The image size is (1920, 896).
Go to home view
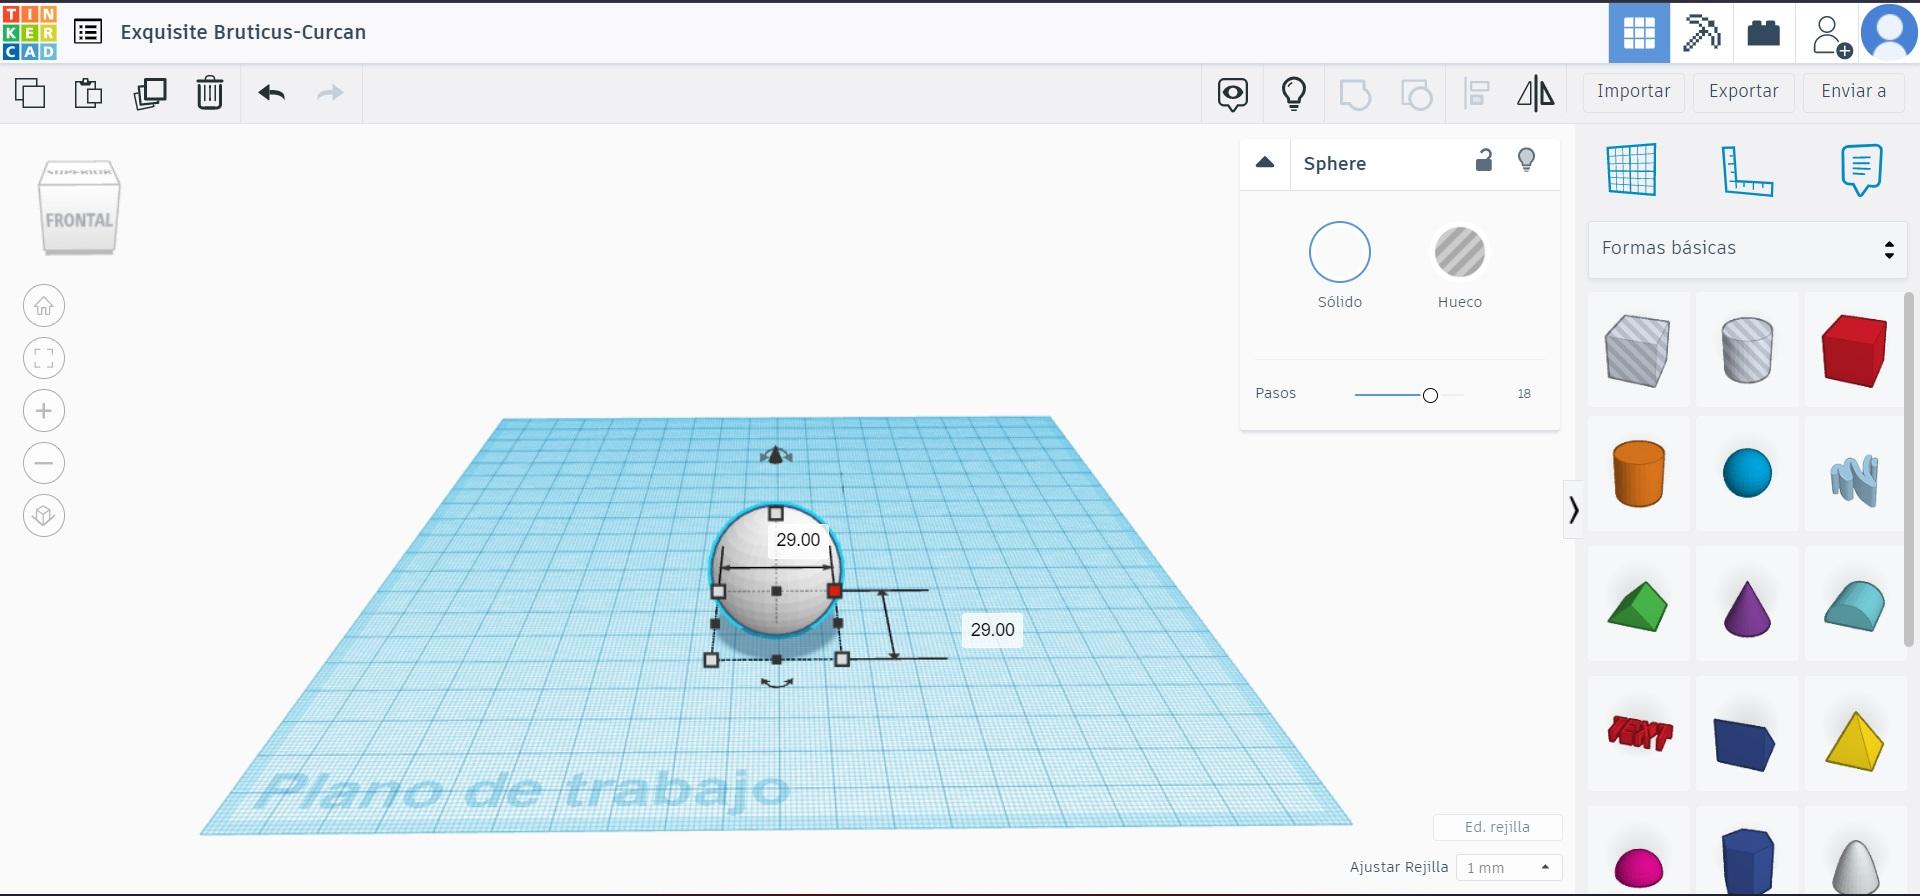tap(44, 306)
